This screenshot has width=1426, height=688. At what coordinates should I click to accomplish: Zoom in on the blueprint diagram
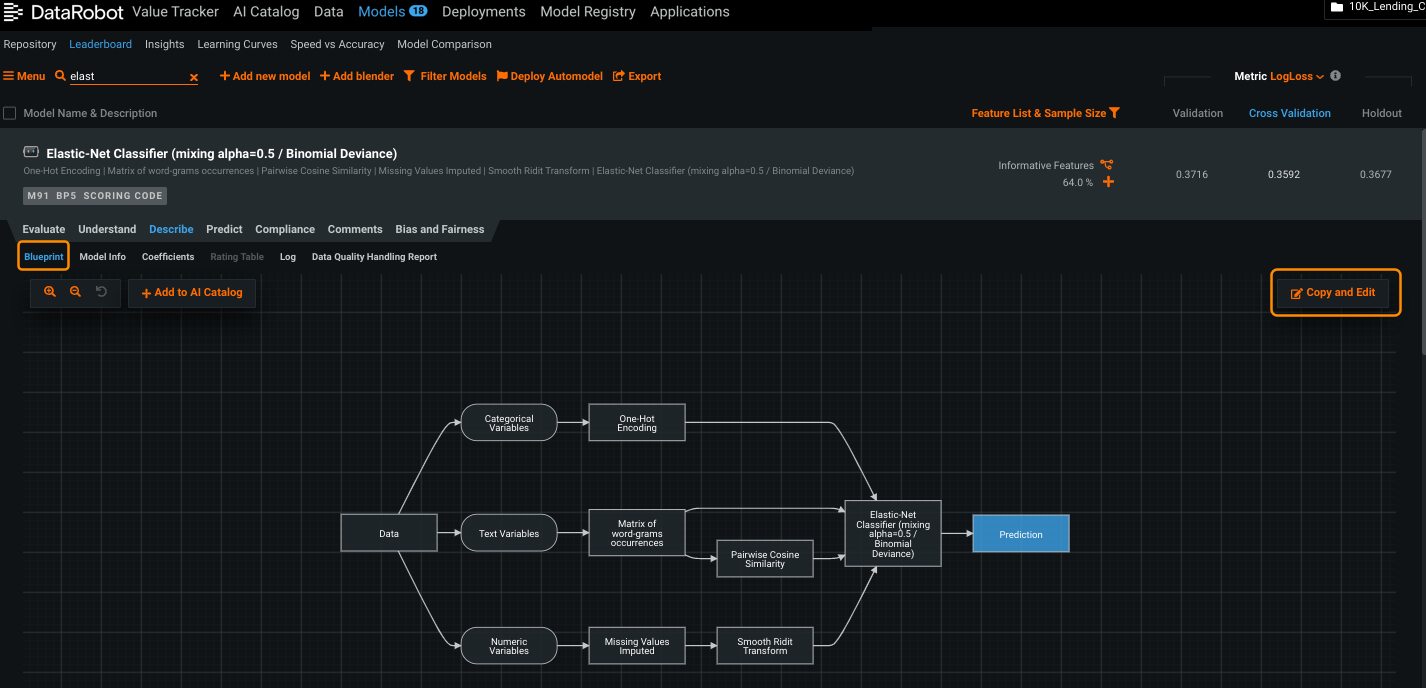pyautogui.click(x=50, y=292)
